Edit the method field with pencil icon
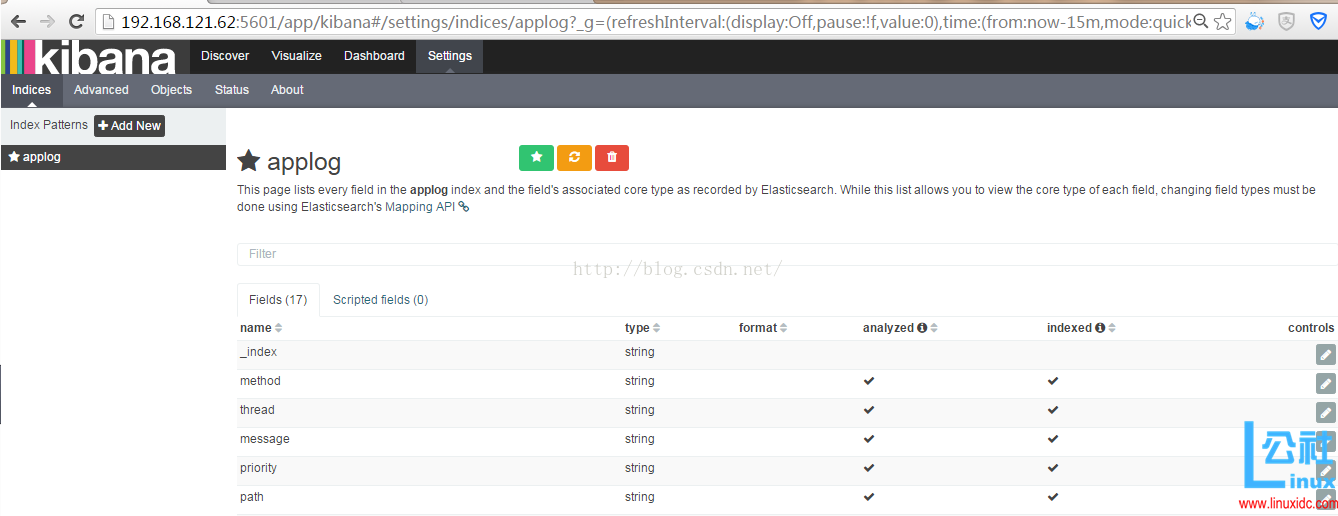Viewport: 1338px width, 516px height. (1325, 383)
